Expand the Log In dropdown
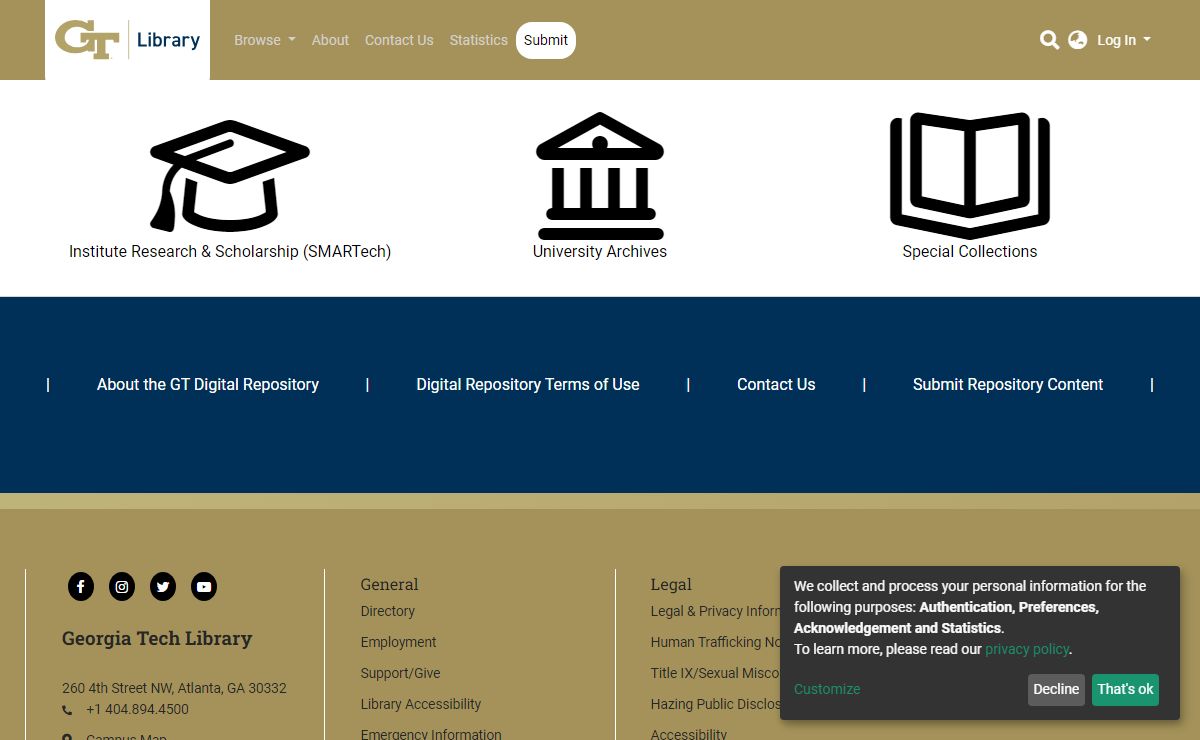Viewport: 1200px width, 740px height. point(1124,40)
